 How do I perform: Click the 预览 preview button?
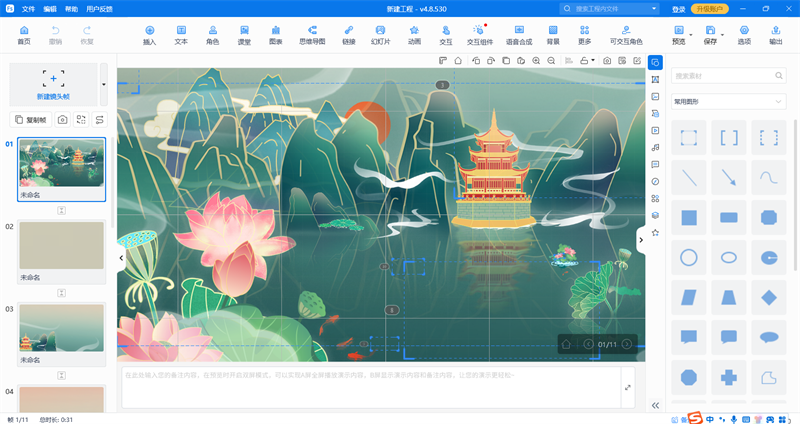(679, 35)
